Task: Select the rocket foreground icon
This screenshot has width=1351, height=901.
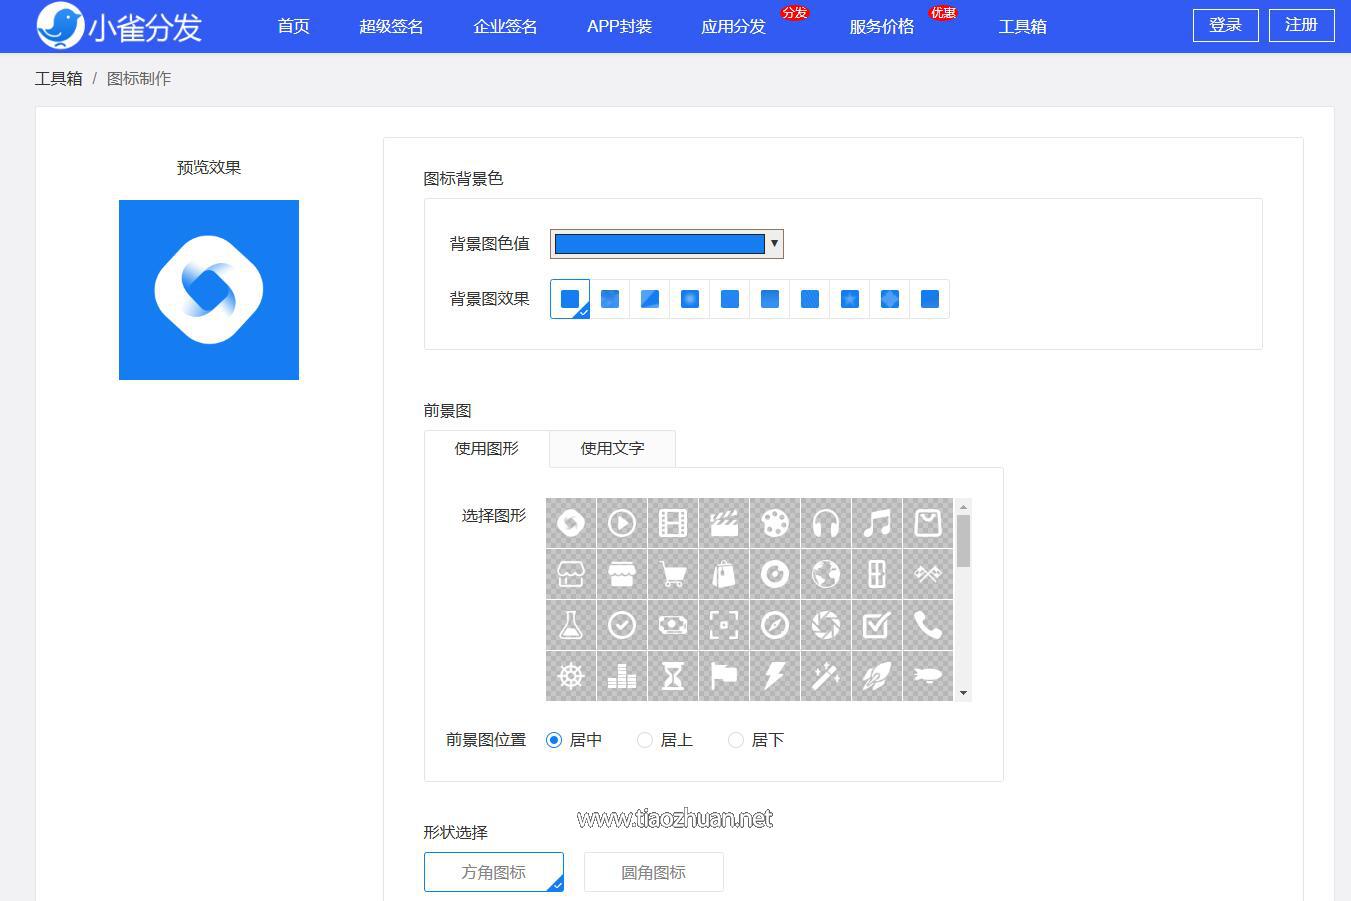Action: [877, 676]
